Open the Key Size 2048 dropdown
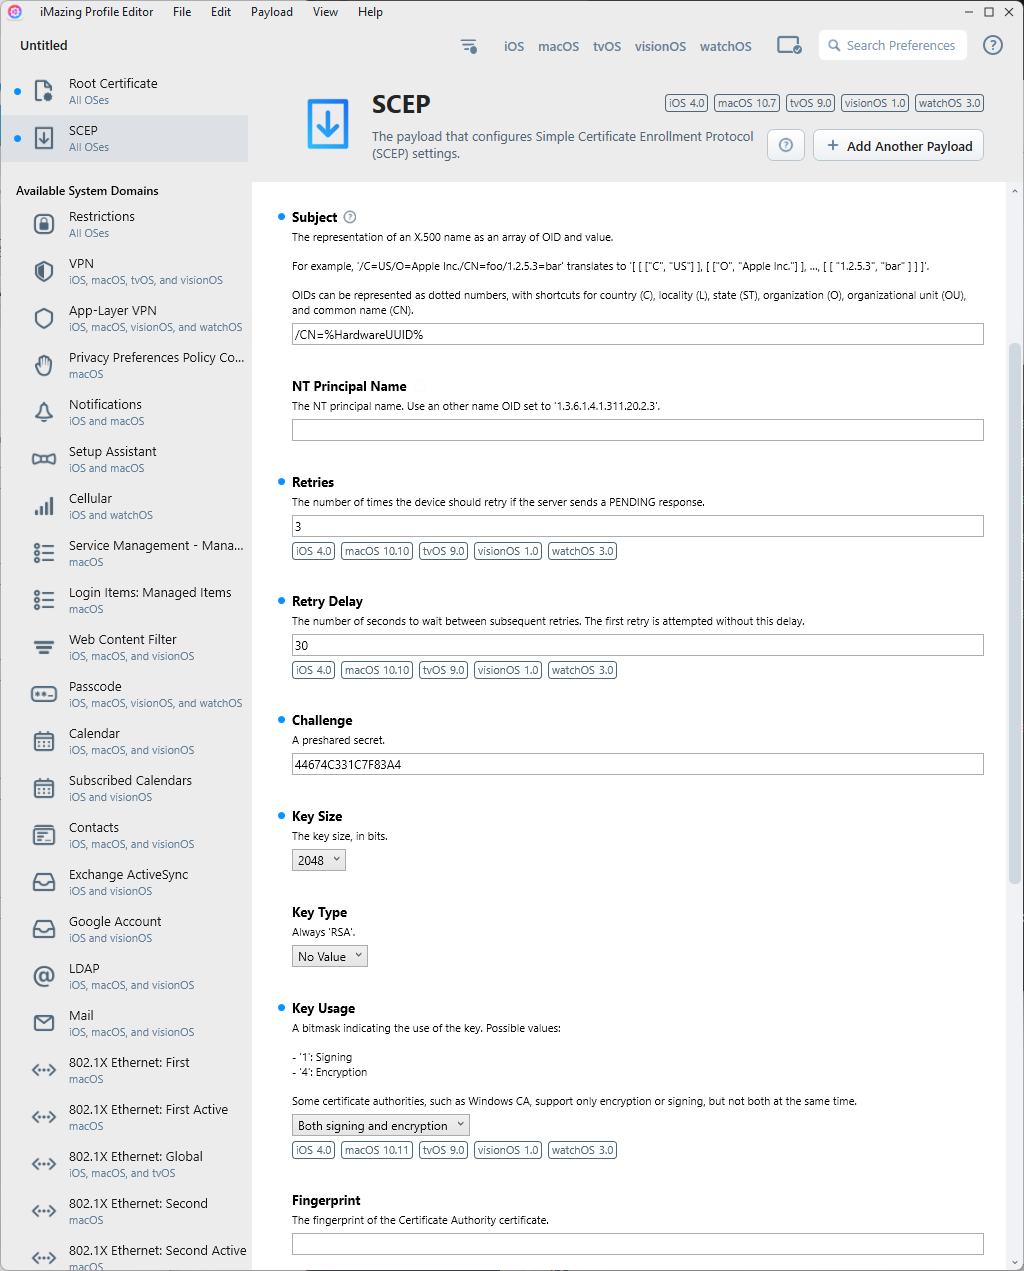The width and height of the screenshot is (1024, 1271). pos(319,860)
